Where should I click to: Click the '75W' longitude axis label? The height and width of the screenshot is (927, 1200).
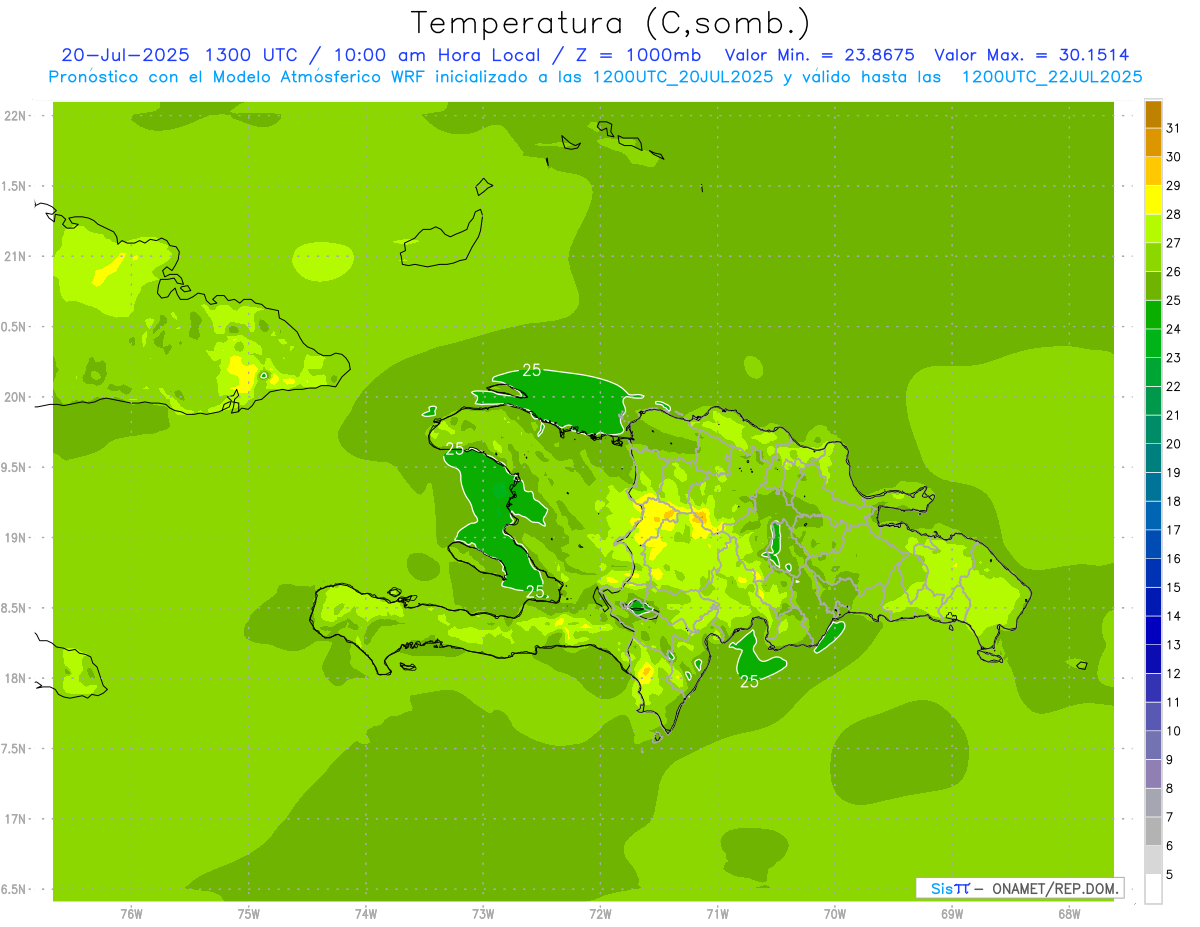(249, 914)
